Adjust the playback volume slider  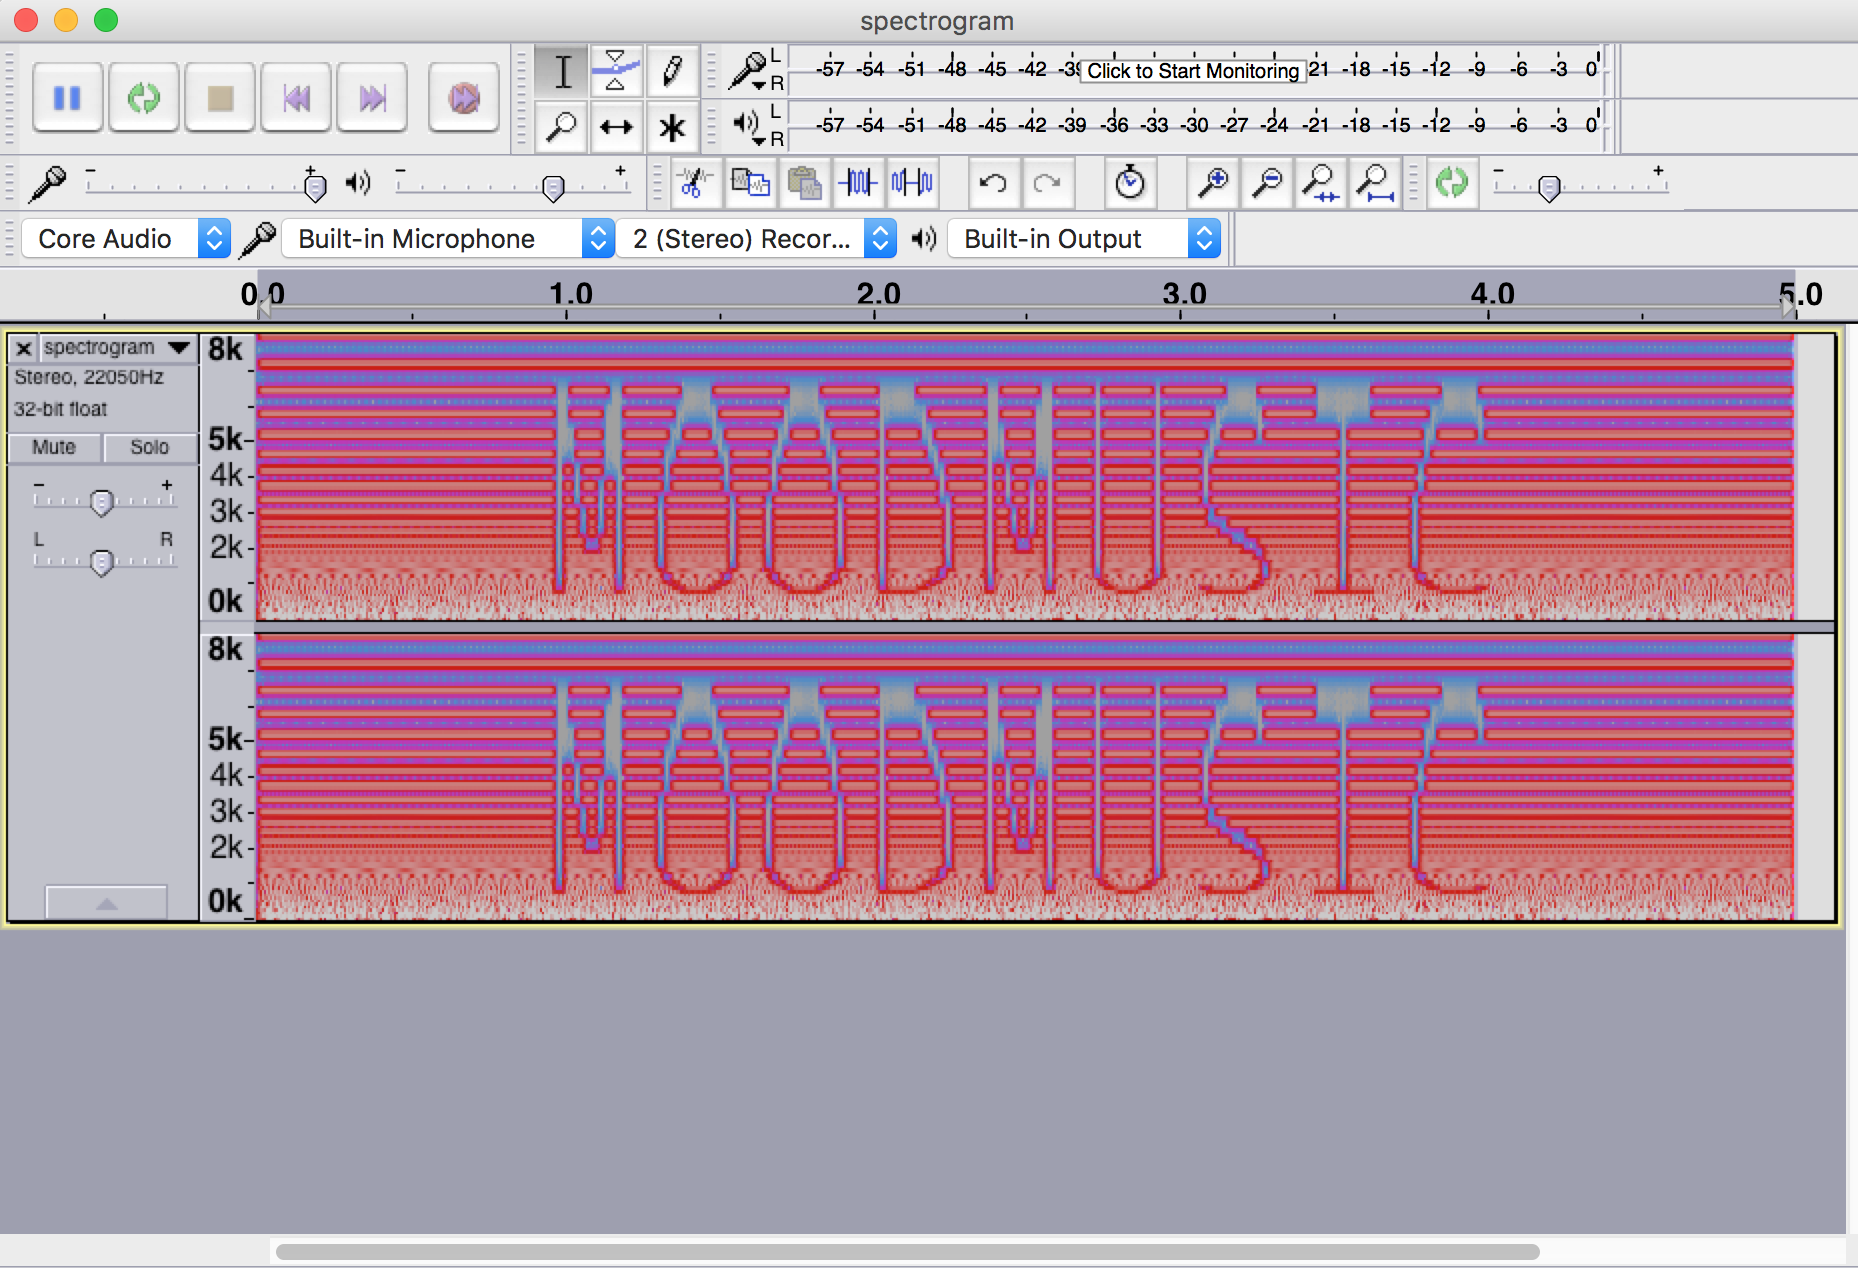point(552,187)
